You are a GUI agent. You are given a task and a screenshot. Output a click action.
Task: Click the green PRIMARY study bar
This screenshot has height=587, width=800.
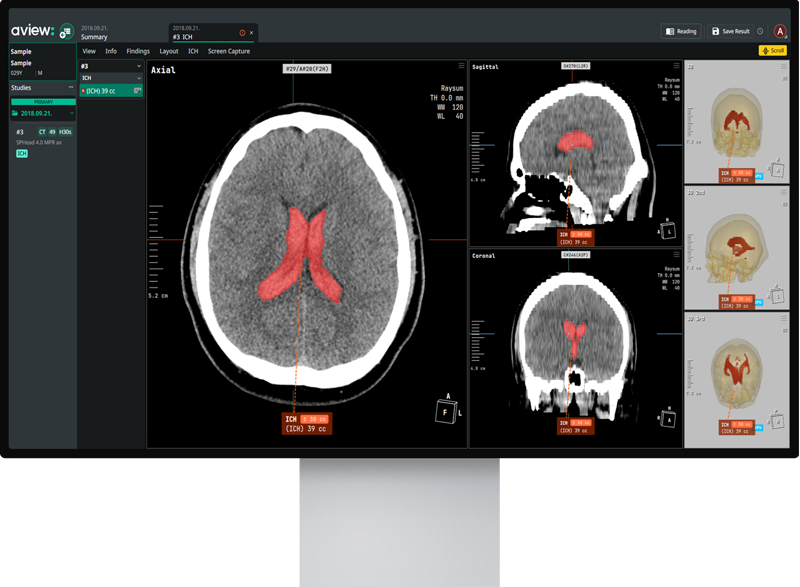(x=43, y=102)
